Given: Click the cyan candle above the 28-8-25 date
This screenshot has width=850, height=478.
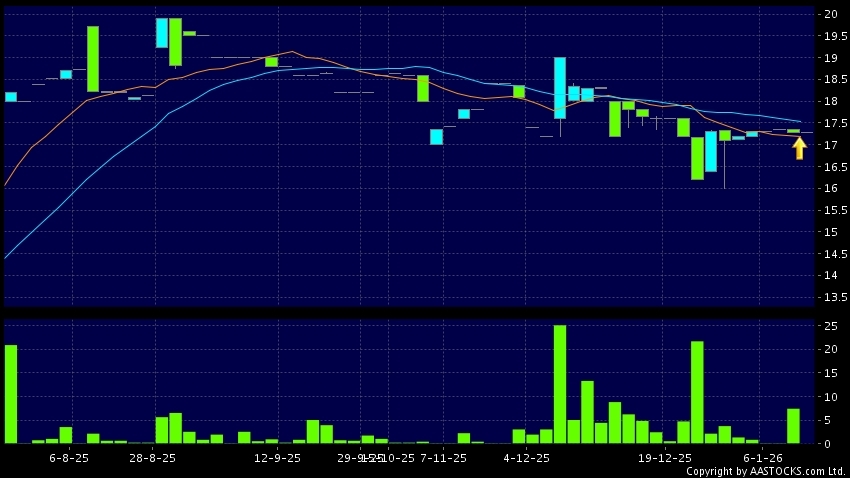Looking at the screenshot, I should click(x=162, y=33).
